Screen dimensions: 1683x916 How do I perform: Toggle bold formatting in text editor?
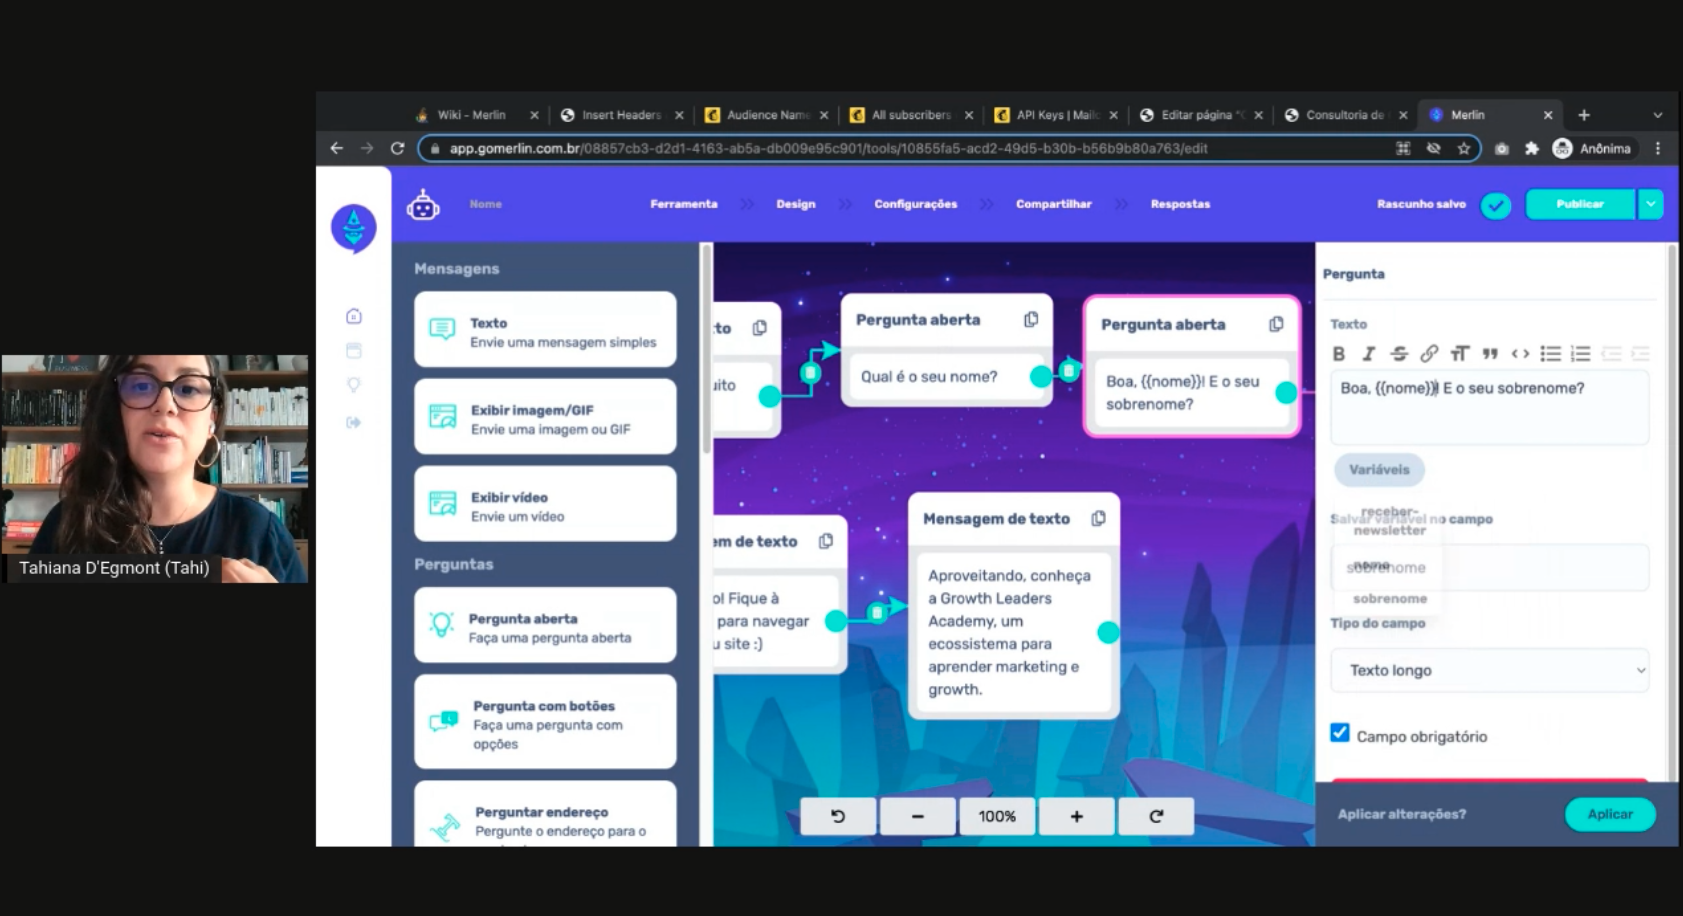(1339, 353)
